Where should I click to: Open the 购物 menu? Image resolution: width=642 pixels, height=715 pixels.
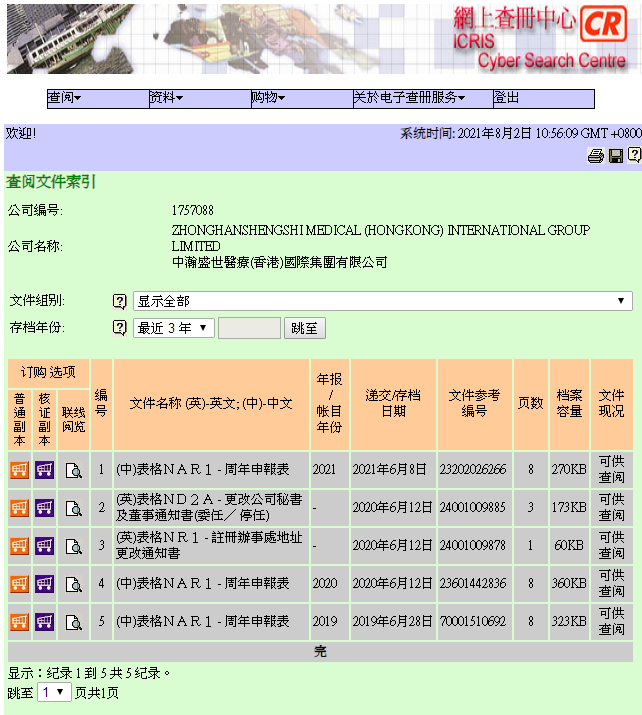pyautogui.click(x=268, y=98)
